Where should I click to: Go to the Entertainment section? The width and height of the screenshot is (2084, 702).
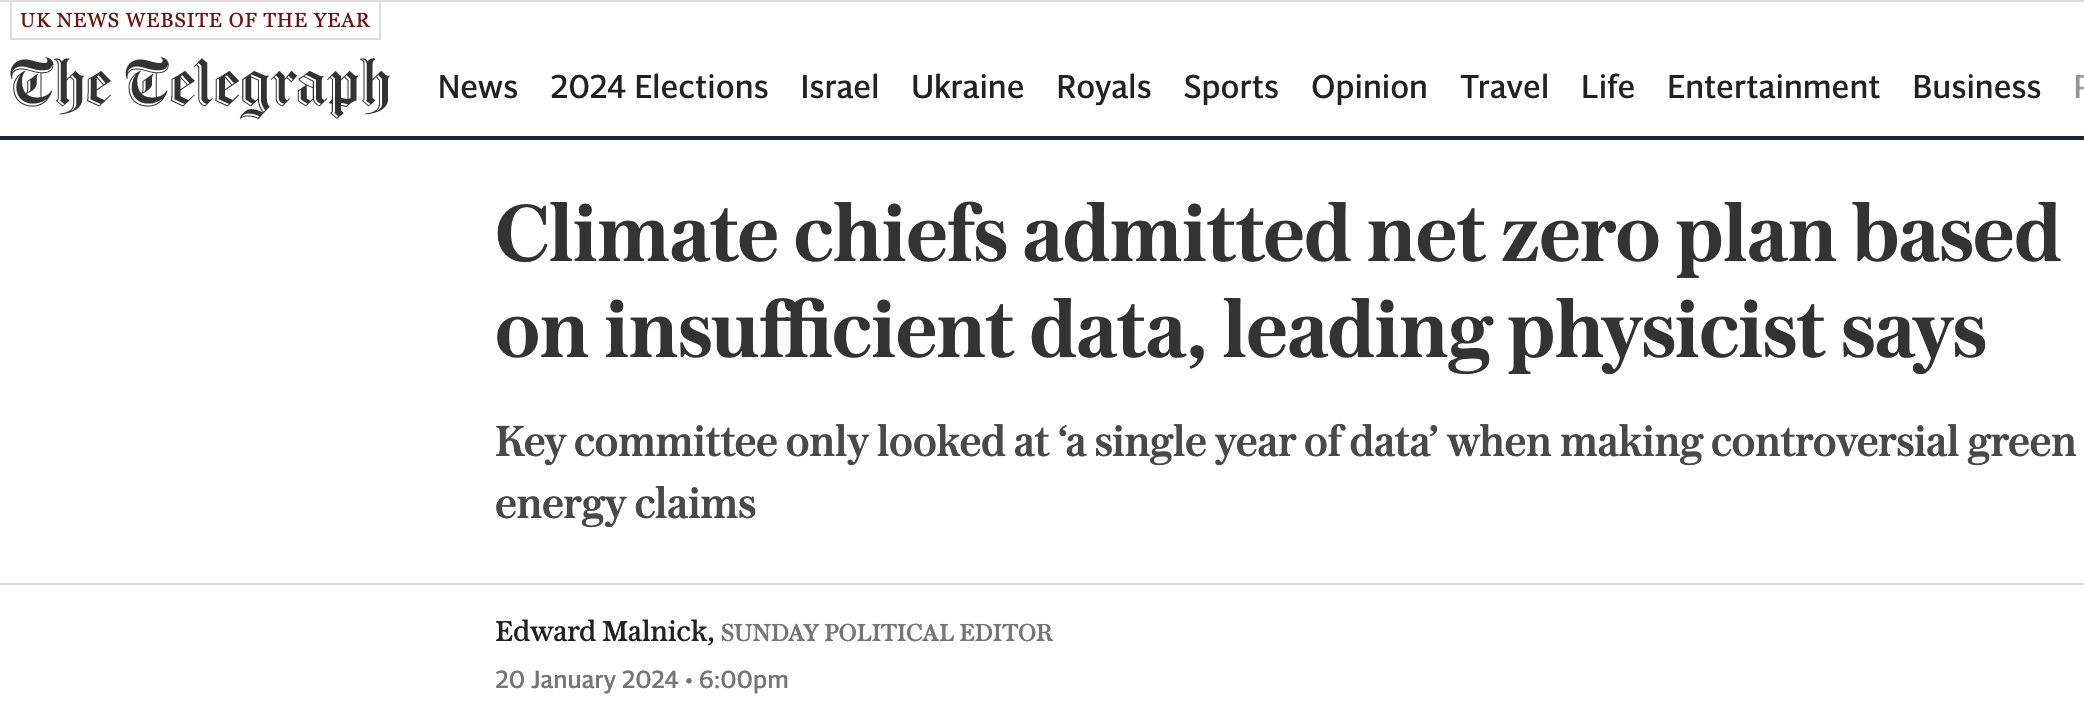pos(1773,88)
